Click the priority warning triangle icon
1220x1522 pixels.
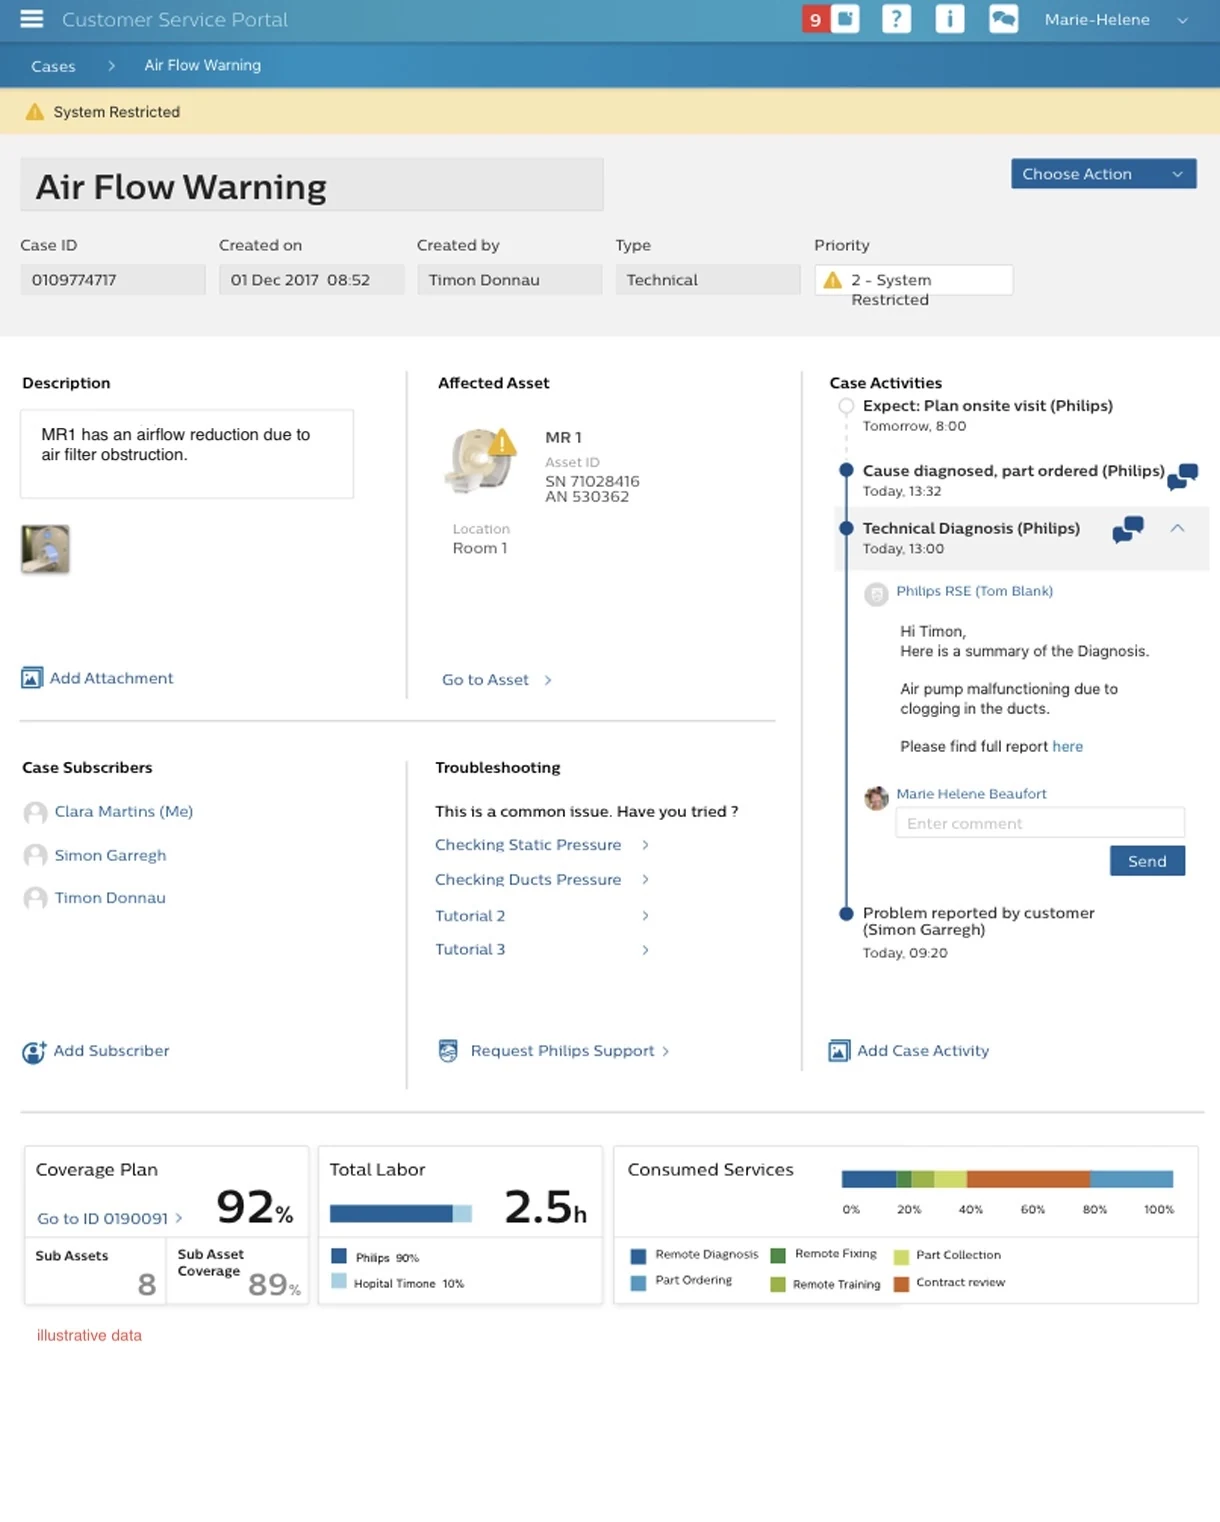pos(832,280)
